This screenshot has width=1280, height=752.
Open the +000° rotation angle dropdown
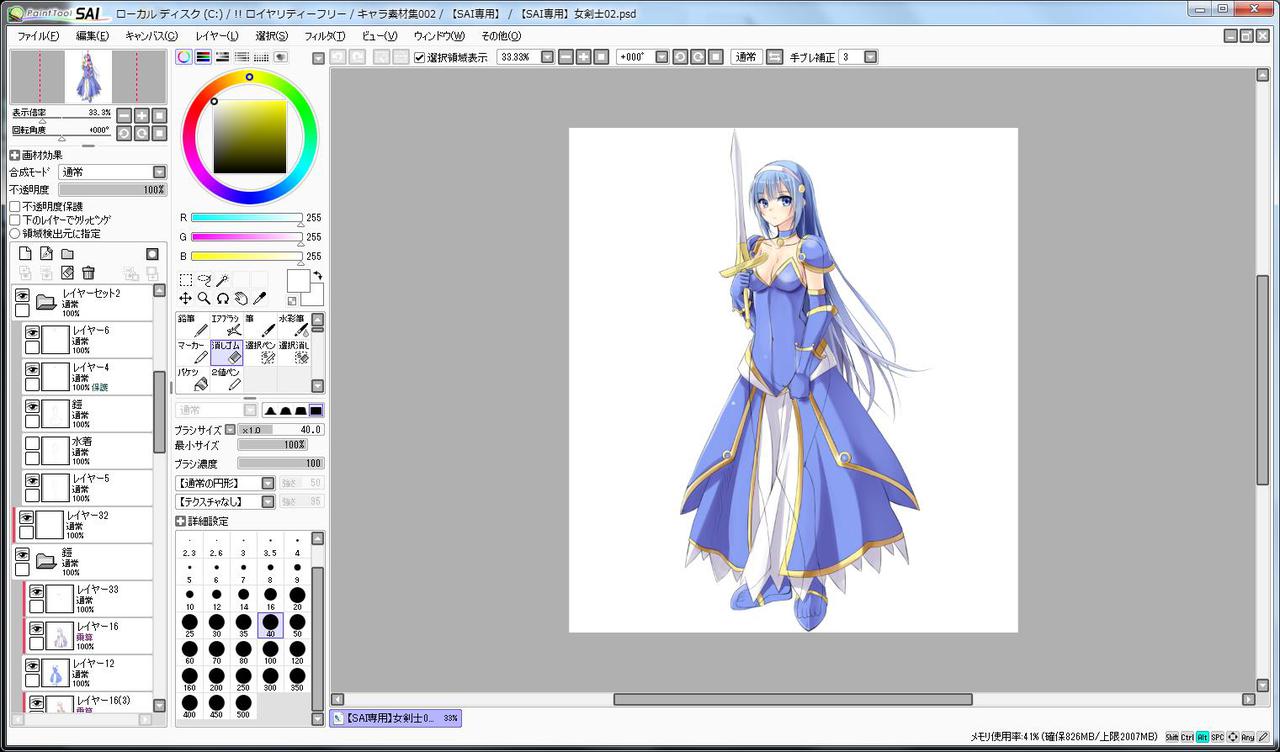coord(661,57)
